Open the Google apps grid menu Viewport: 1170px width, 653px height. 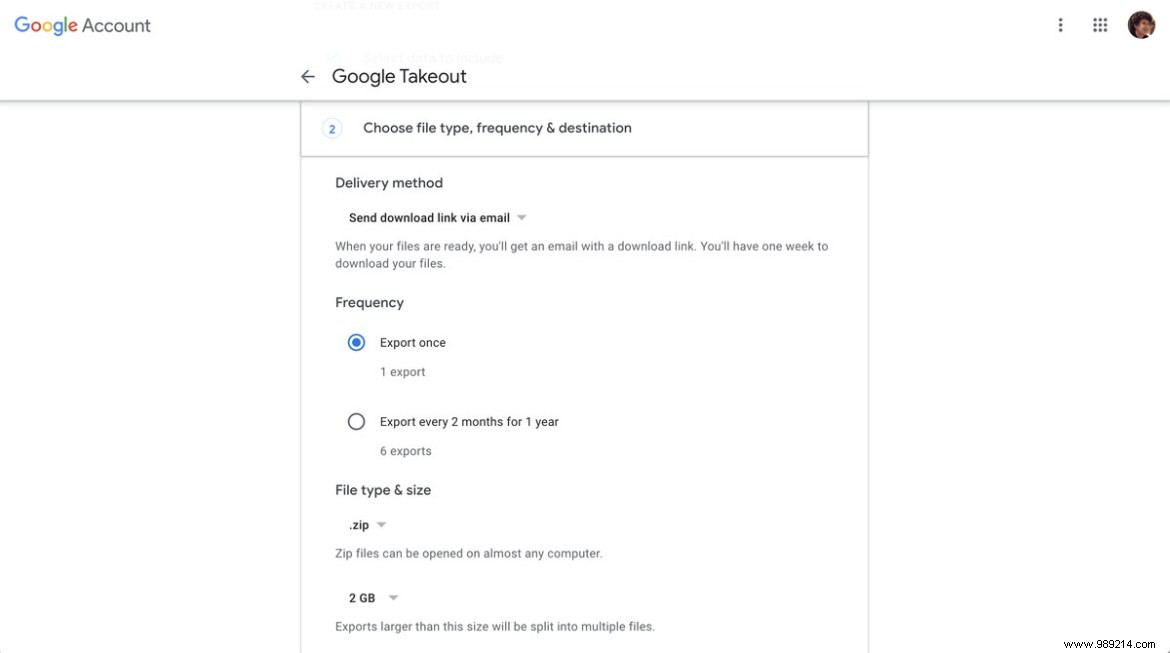[1100, 25]
